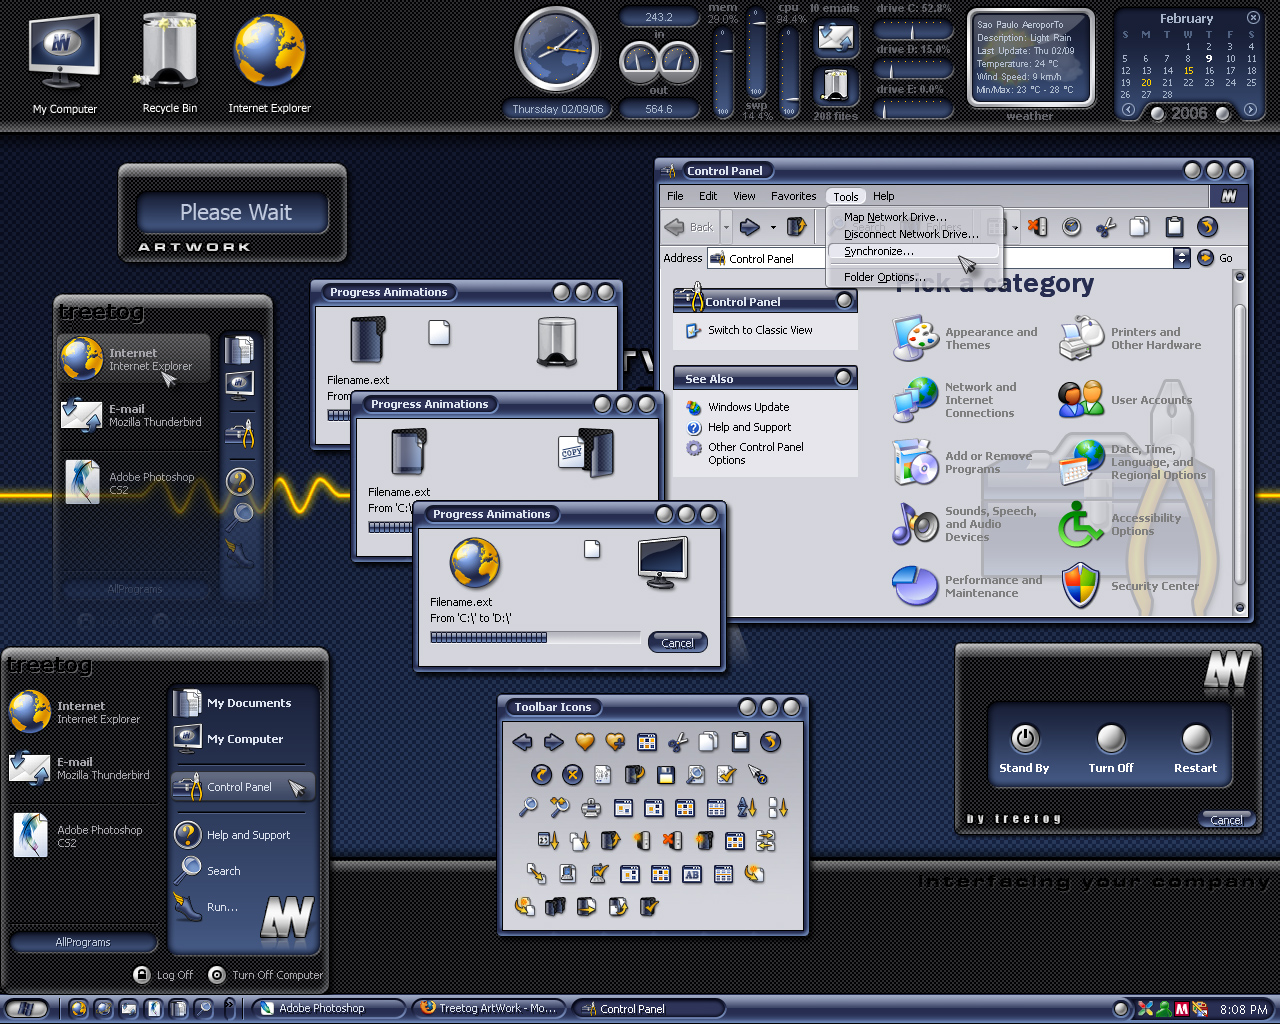Open My Documents in the large start menu
This screenshot has height=1024, width=1280.
(234, 703)
